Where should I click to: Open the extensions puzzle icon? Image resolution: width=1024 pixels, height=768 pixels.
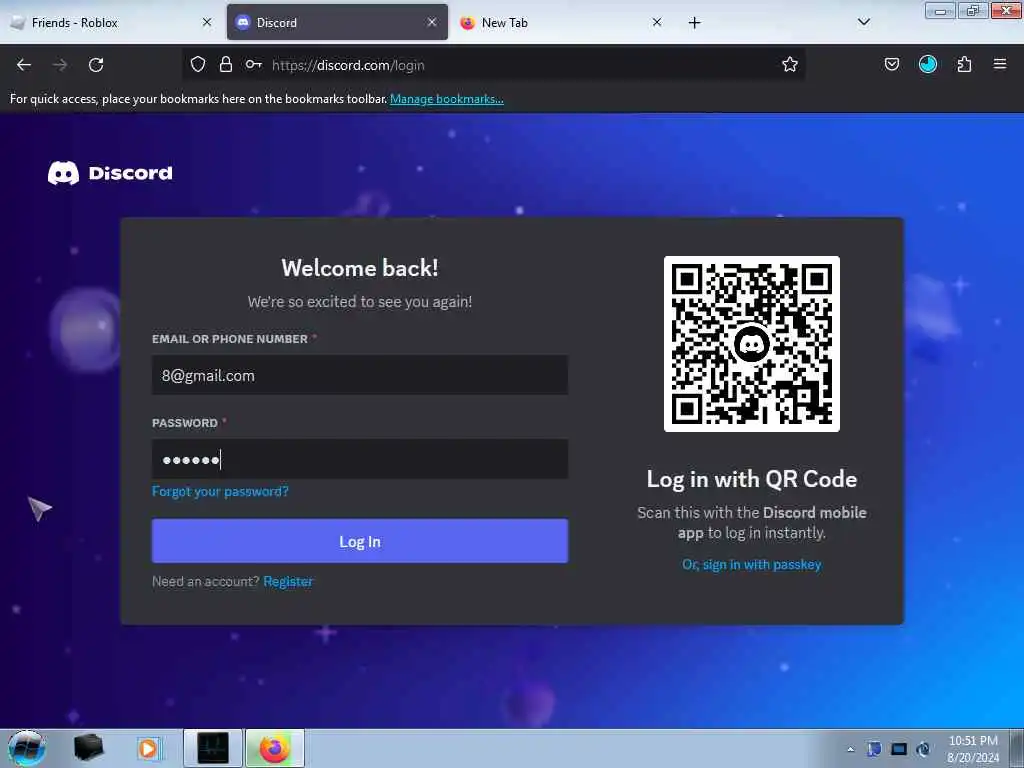964,65
